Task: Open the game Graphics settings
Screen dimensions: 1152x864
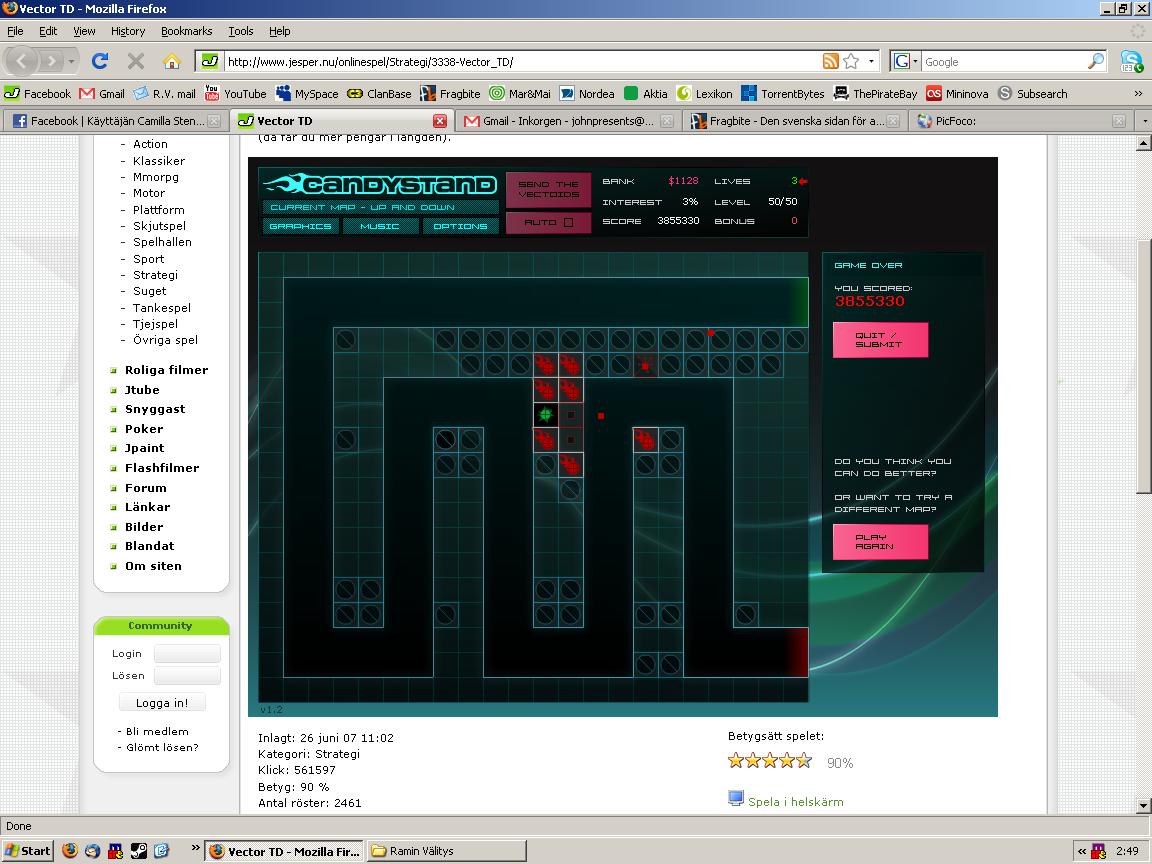Action: 300,226
